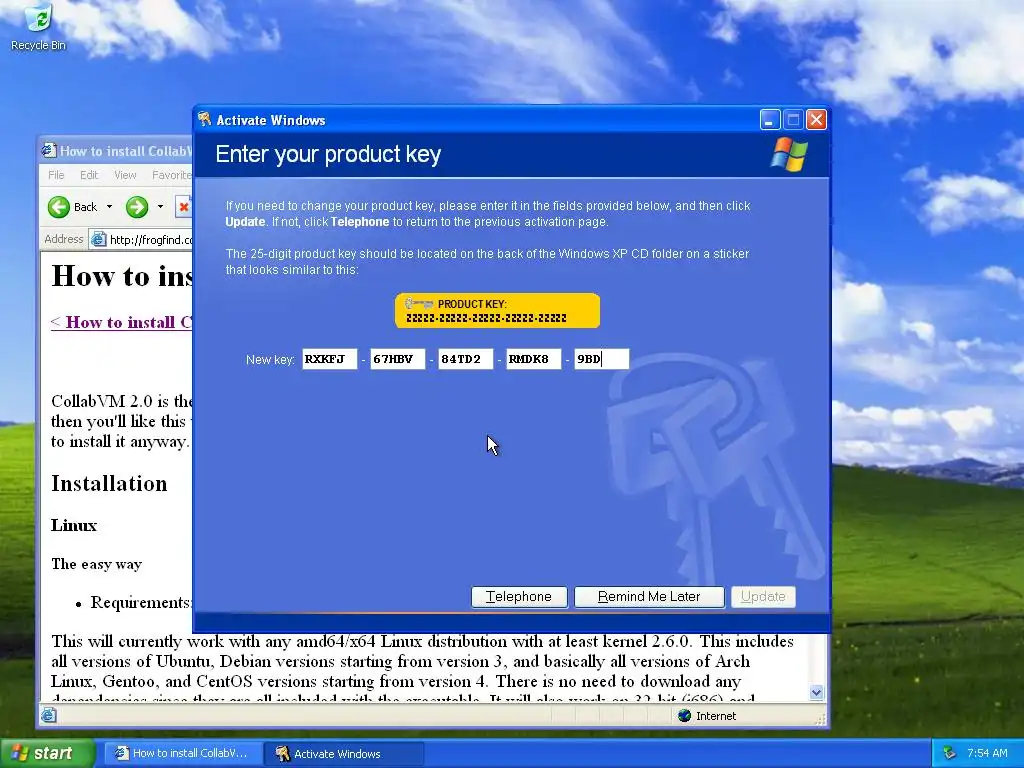
Task: Open the View menu in Internet Explorer
Action: pos(125,175)
